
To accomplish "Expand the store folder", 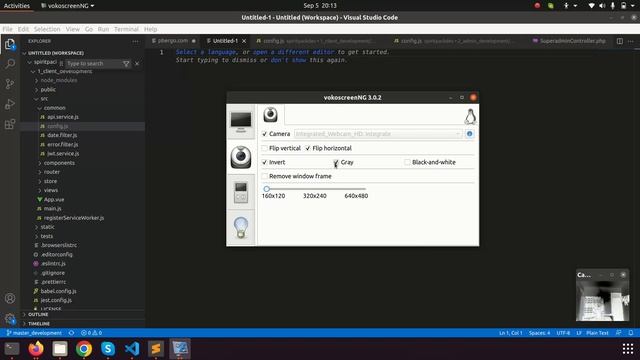I will 50,181.
